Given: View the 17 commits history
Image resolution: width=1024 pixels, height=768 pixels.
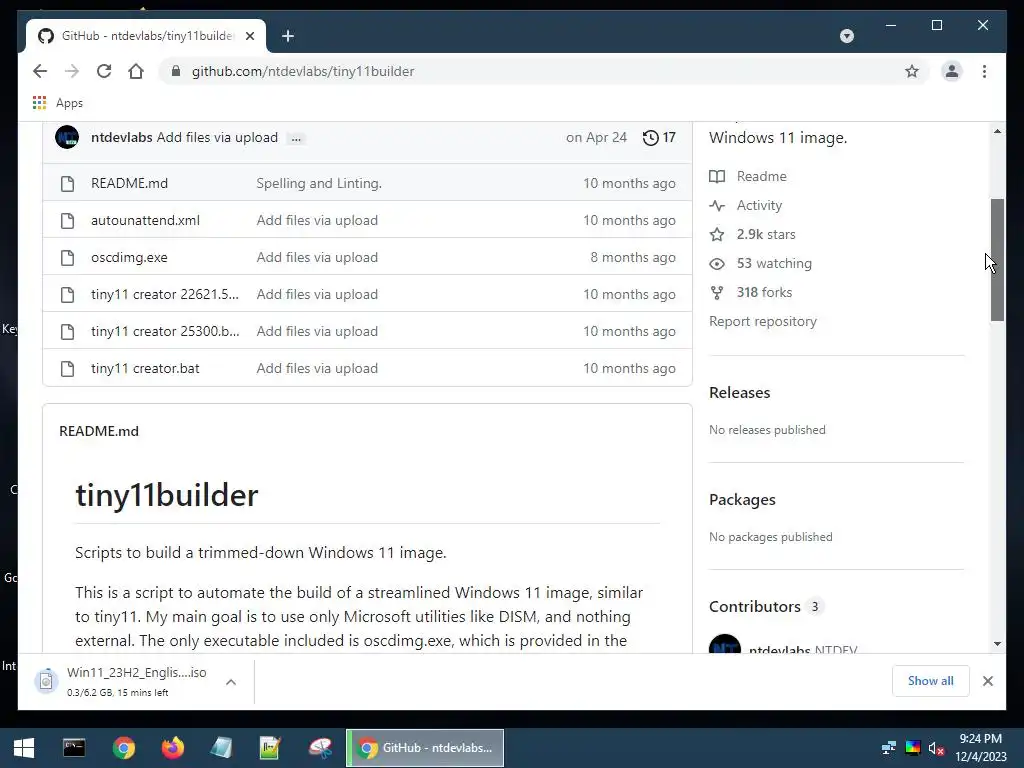Looking at the screenshot, I should tap(659, 137).
